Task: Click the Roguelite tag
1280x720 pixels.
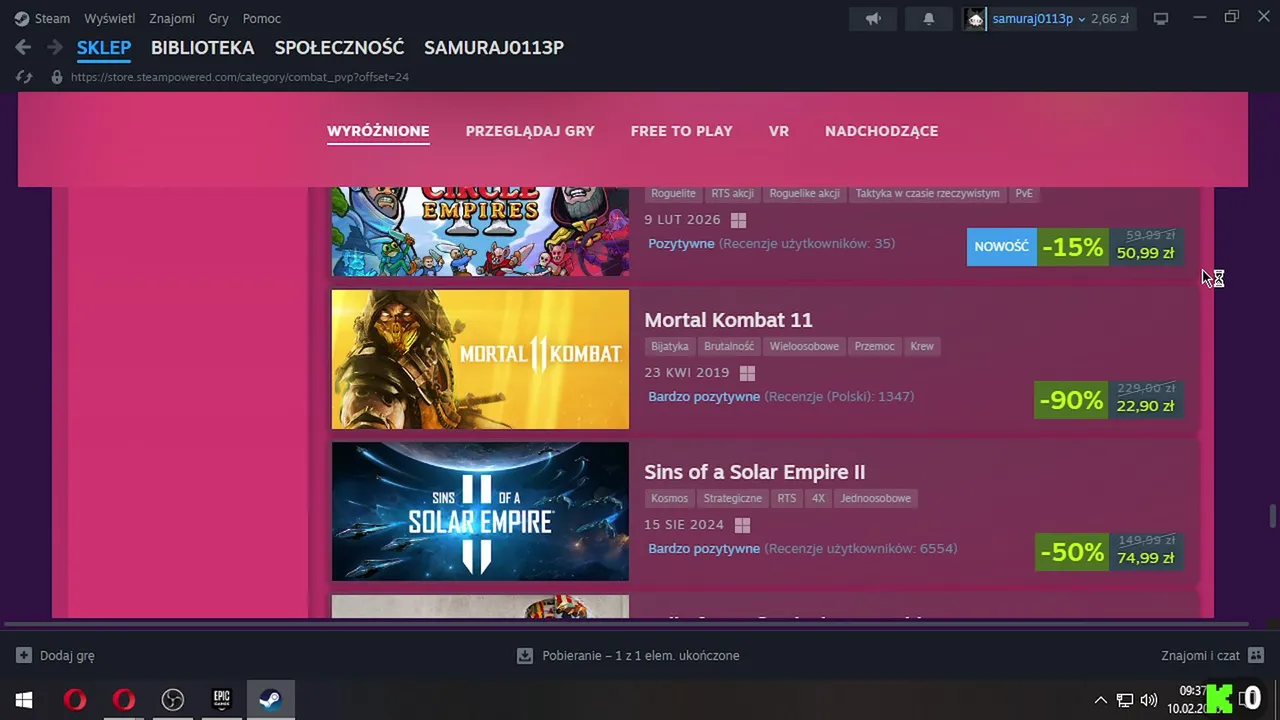Action: [673, 193]
